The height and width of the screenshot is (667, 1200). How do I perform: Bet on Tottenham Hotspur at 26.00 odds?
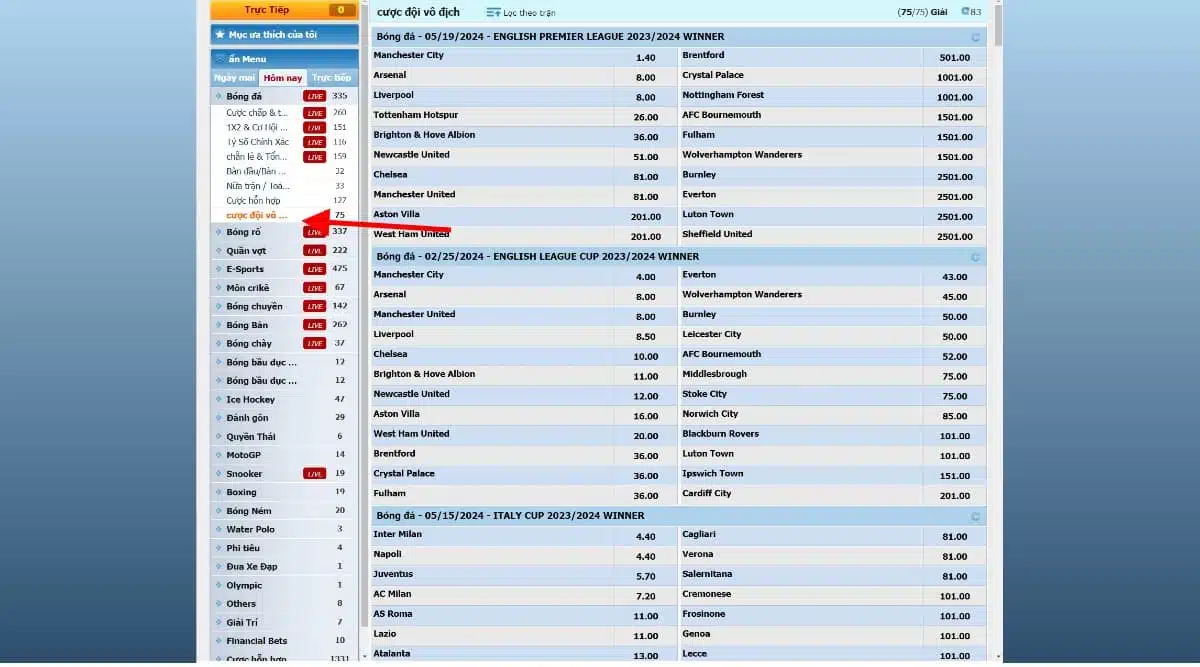tap(645, 117)
